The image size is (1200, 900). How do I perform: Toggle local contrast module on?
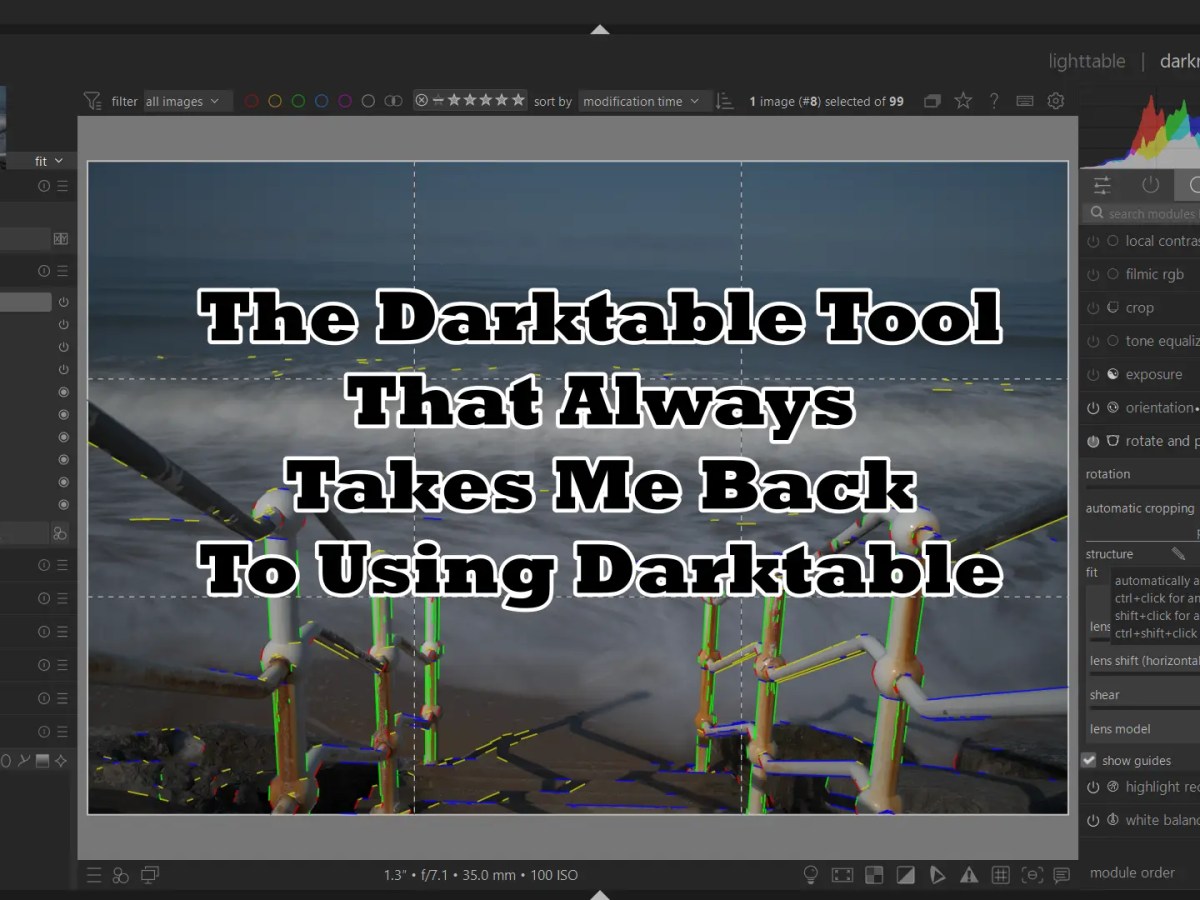1093,241
